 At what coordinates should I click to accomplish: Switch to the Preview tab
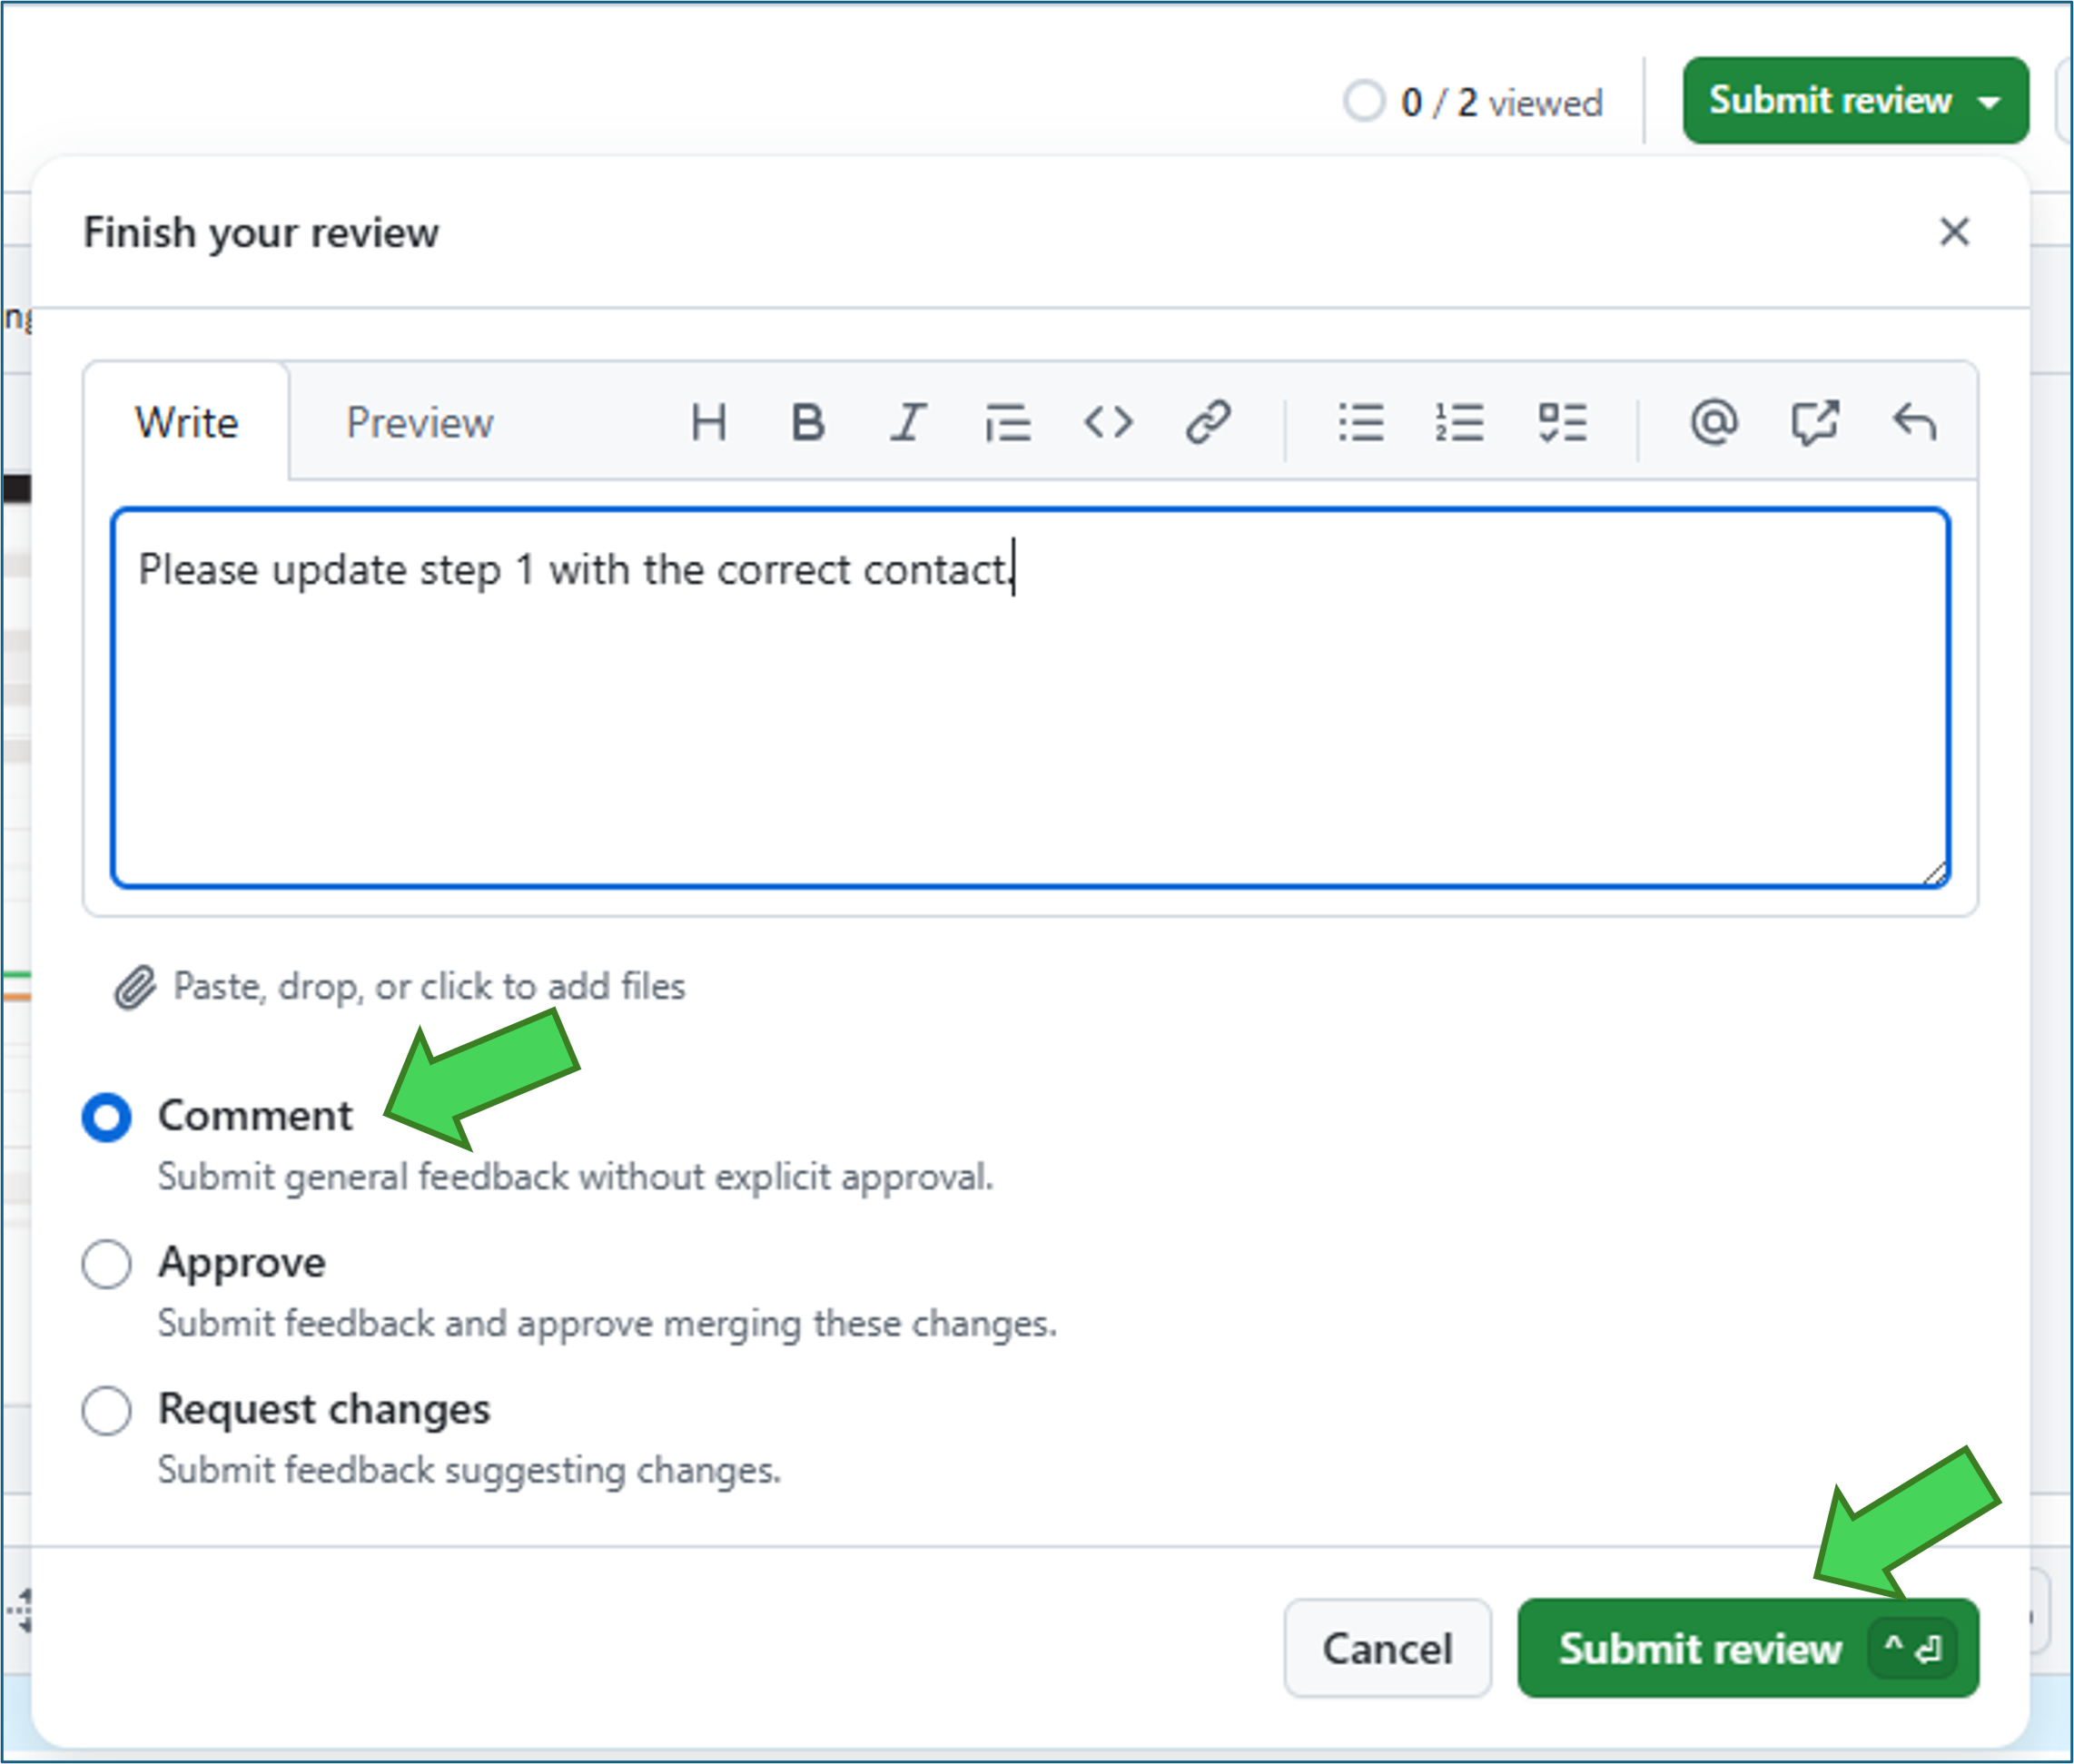(420, 422)
